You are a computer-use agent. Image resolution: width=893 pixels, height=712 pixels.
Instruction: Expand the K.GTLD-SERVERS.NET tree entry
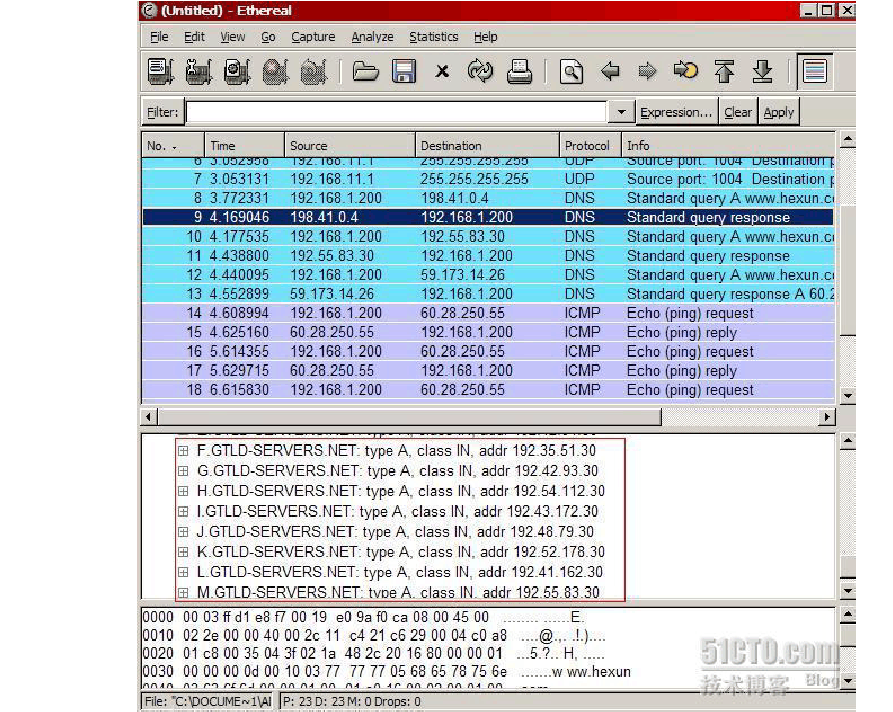(x=183, y=552)
